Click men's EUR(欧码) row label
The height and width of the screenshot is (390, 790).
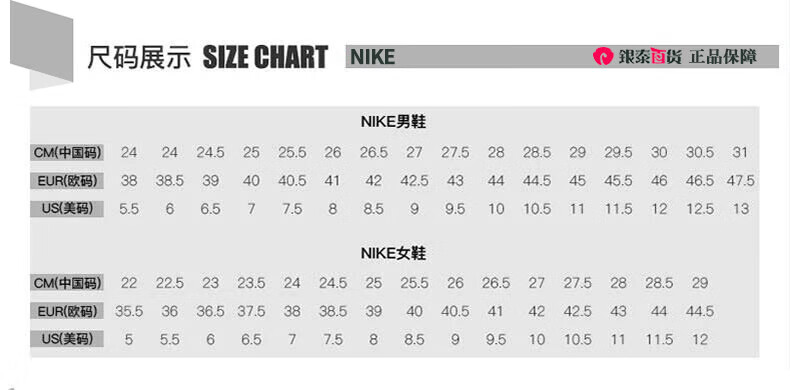[67, 180]
